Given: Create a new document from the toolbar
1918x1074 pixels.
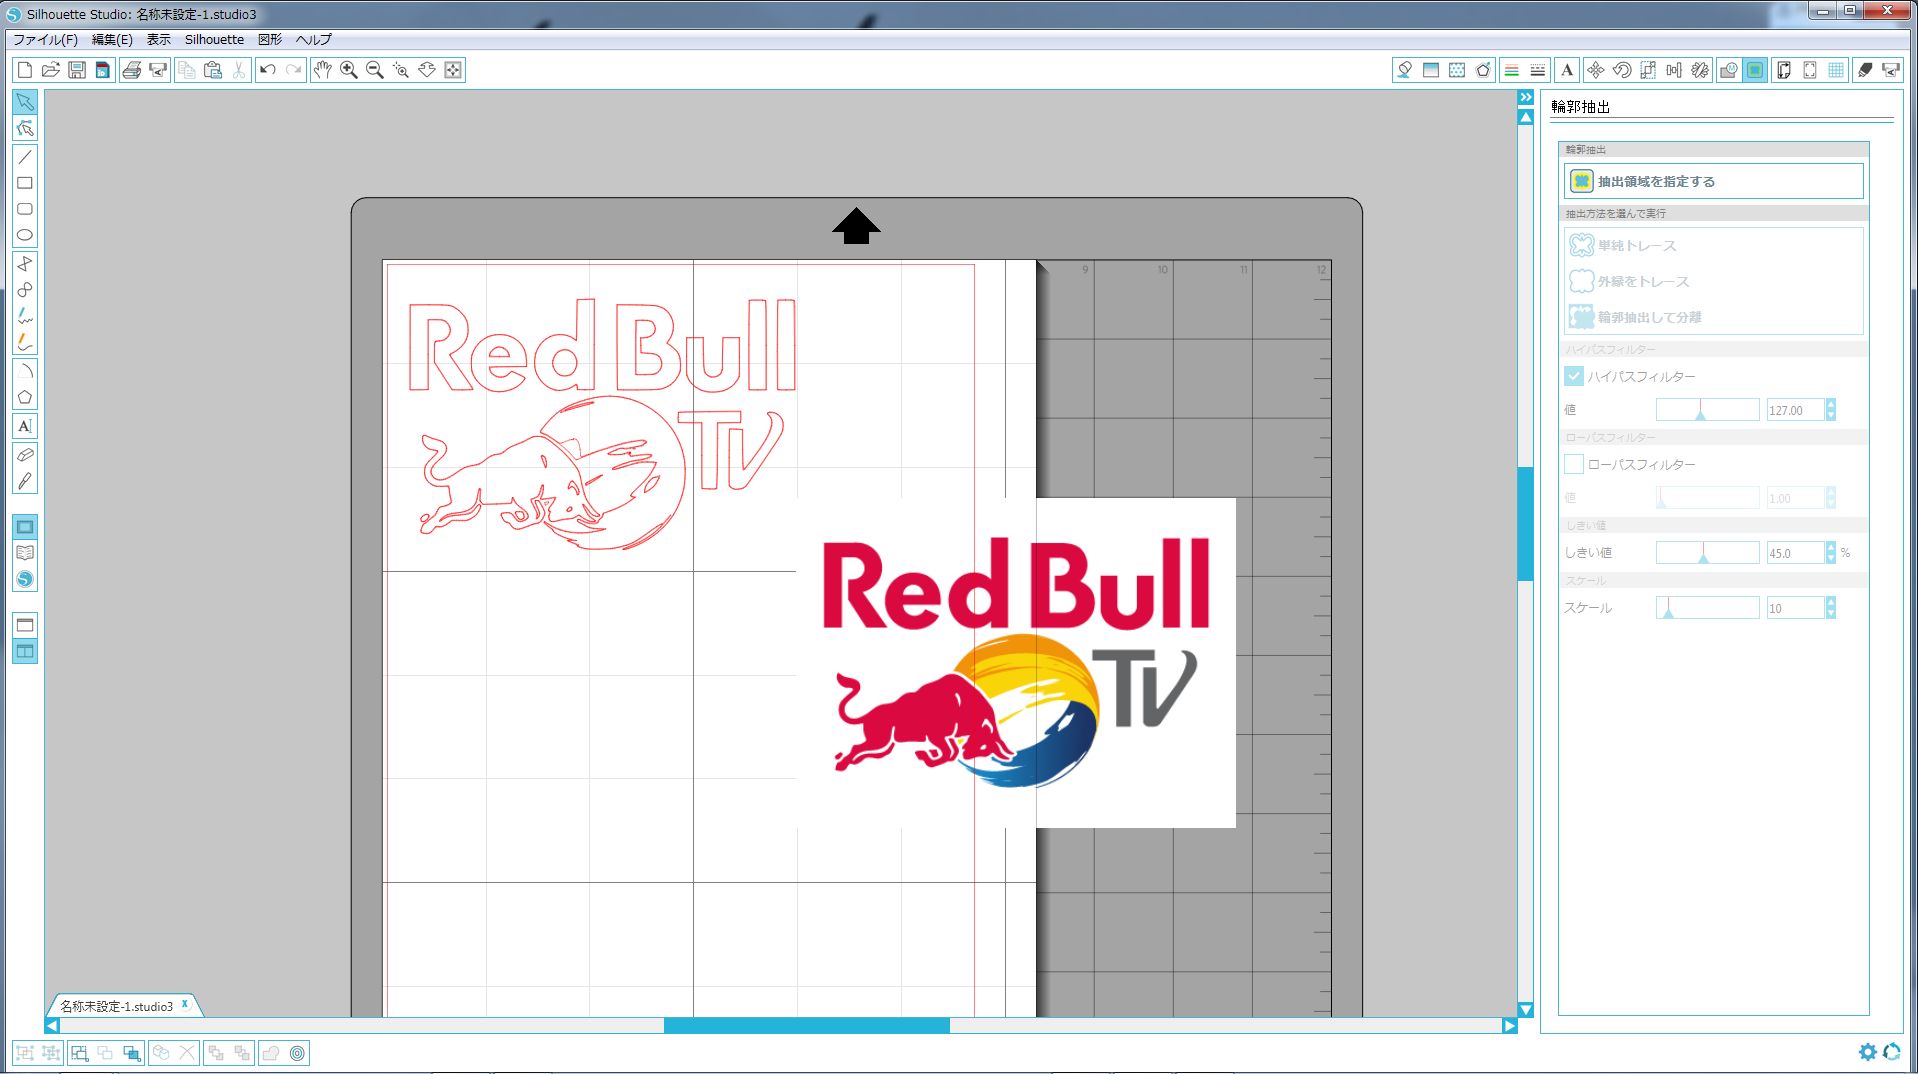Looking at the screenshot, I should 25,70.
